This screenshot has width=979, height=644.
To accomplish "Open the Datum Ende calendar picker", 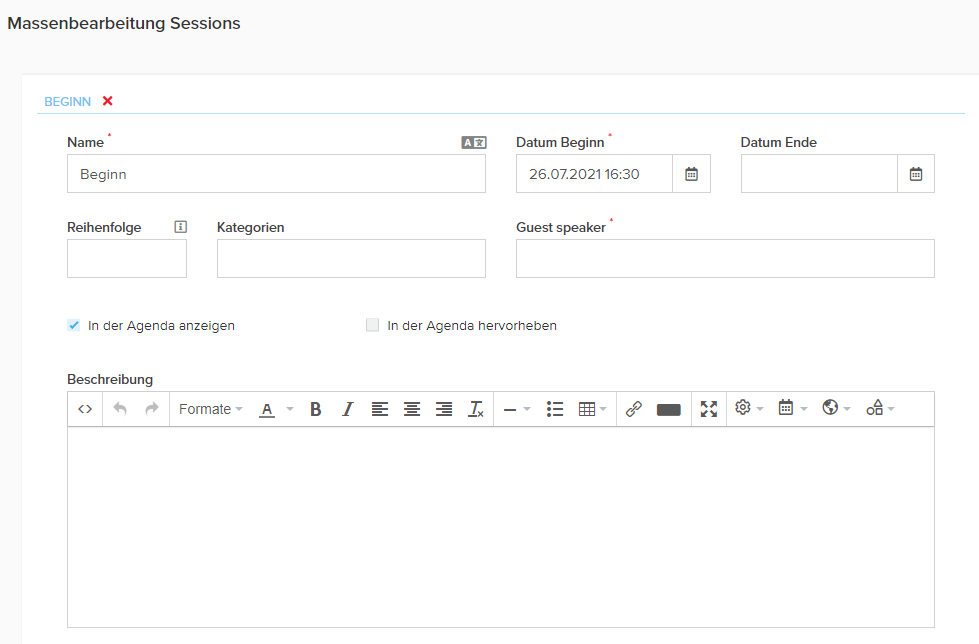I will click(916, 174).
